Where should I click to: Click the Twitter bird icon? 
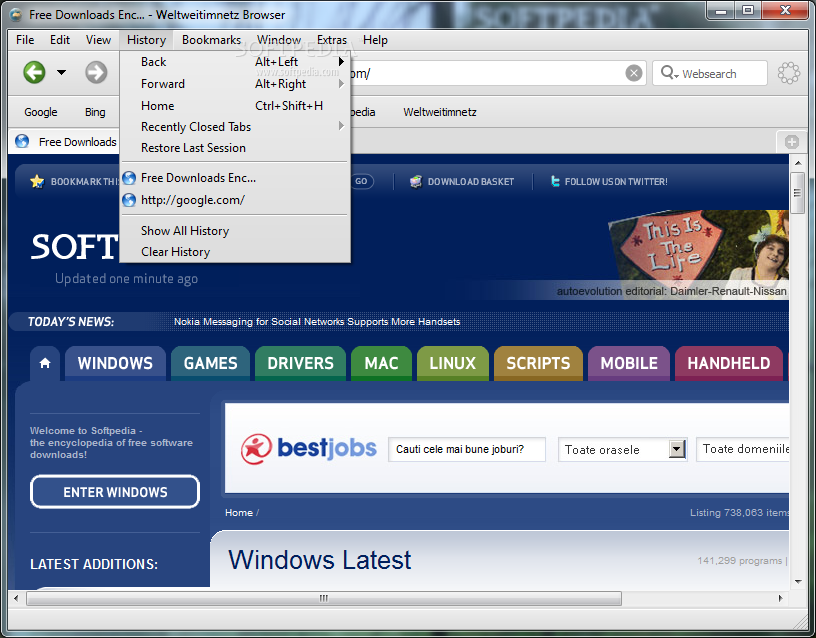click(x=555, y=181)
